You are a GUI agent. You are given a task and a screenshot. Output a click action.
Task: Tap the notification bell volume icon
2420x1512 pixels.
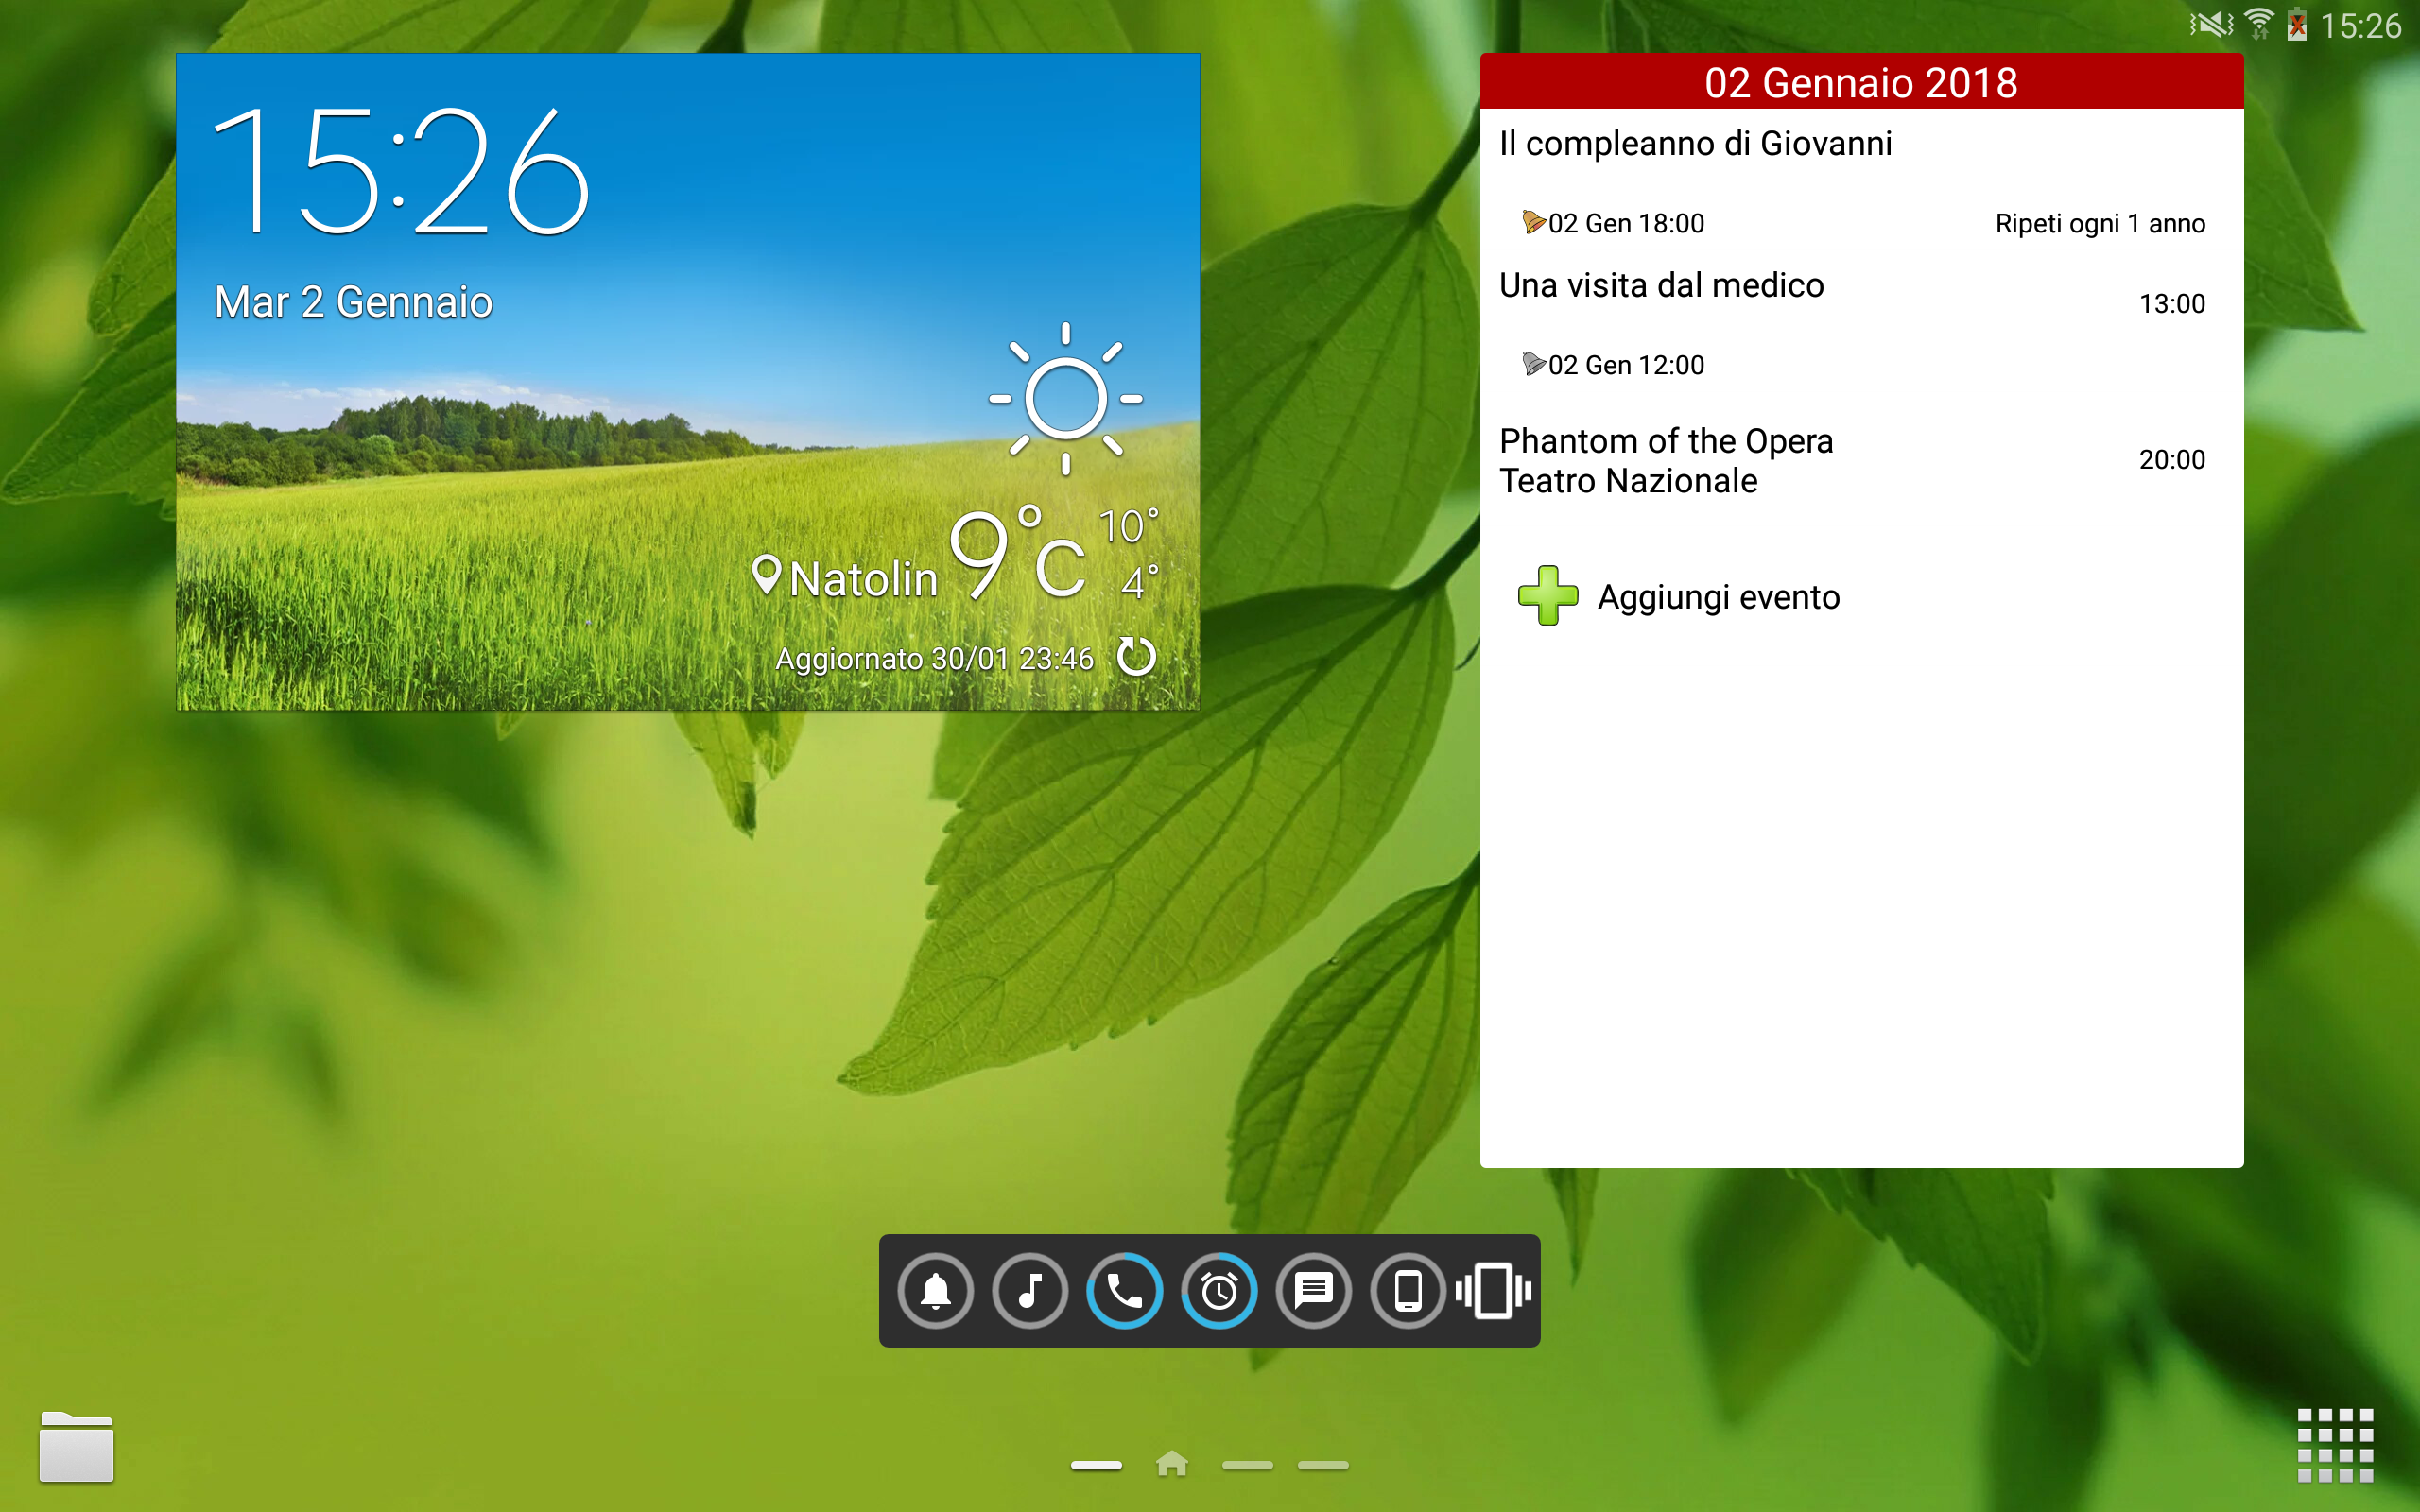[935, 1291]
